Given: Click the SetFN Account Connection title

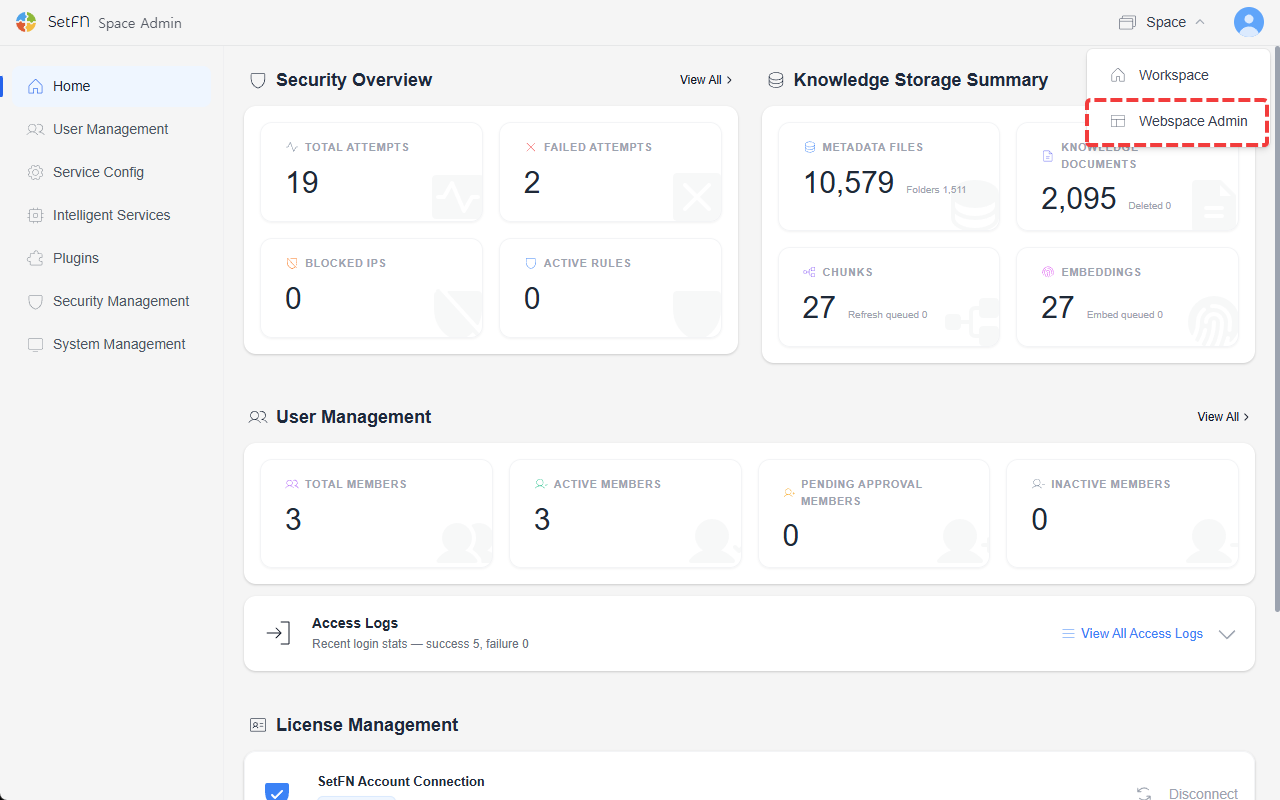Looking at the screenshot, I should 401,782.
